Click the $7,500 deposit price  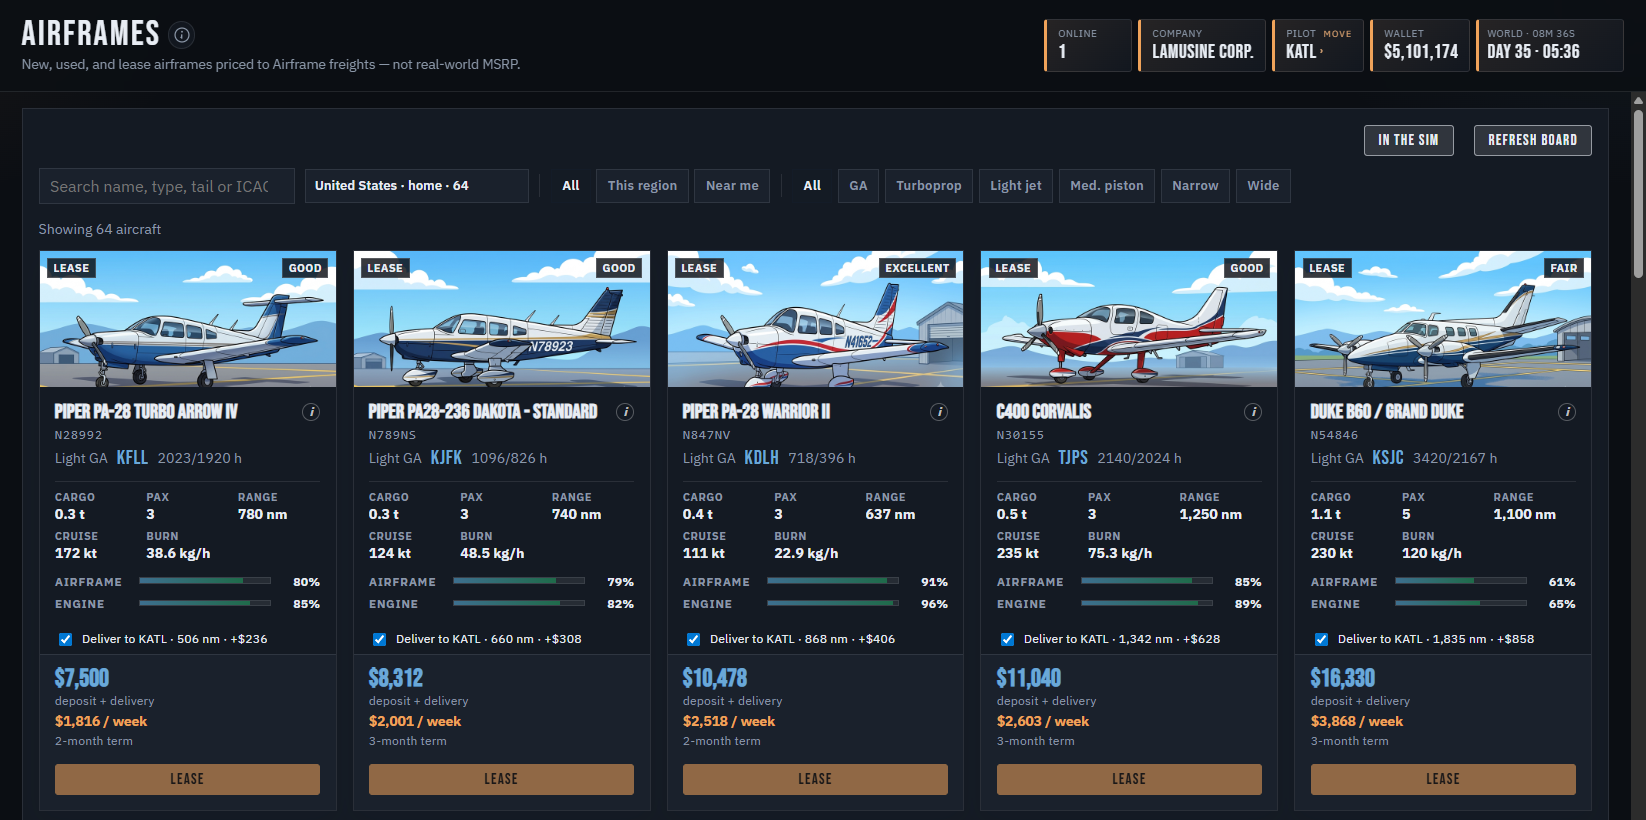82,678
